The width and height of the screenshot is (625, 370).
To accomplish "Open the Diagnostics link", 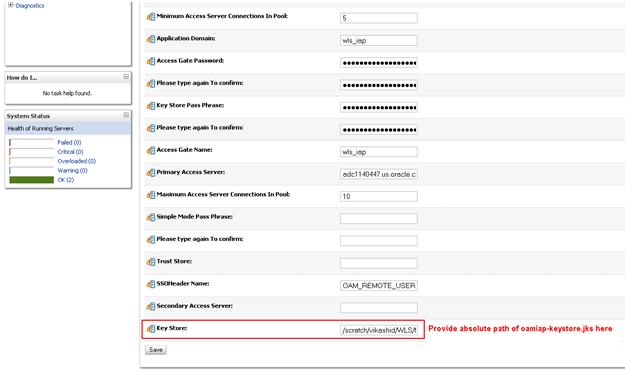I will point(30,6).
